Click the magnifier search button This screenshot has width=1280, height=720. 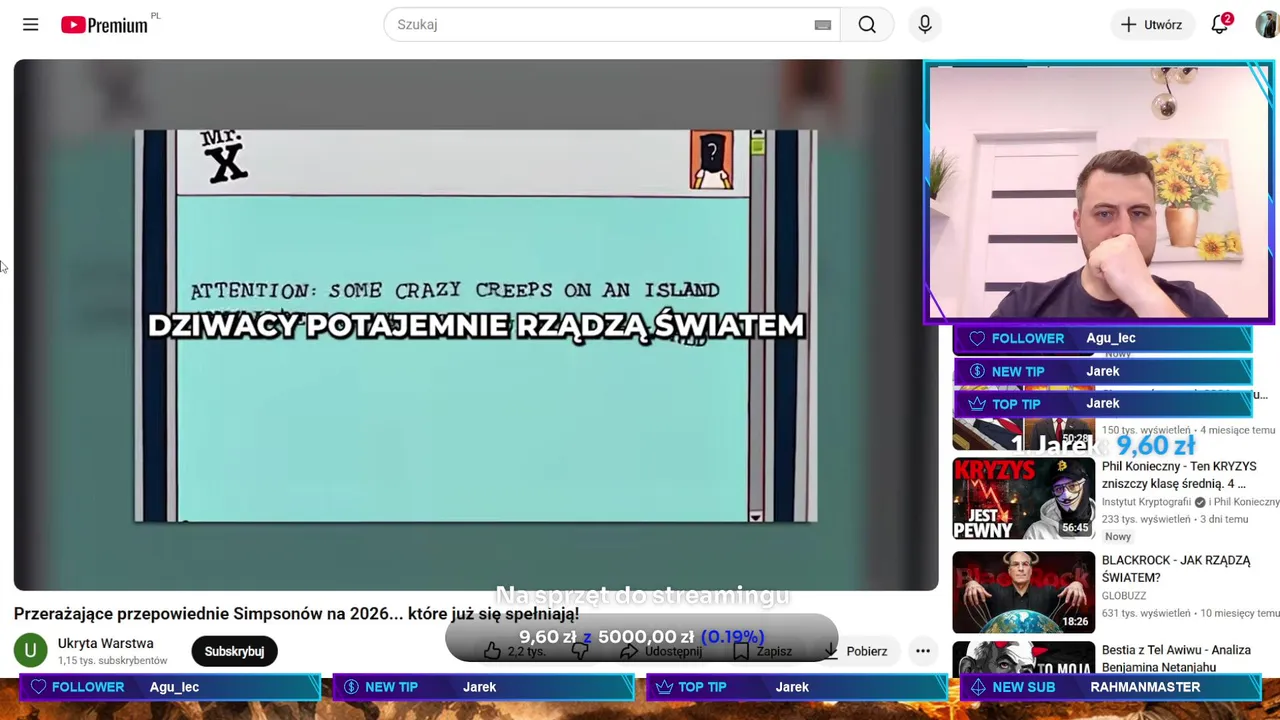(x=867, y=25)
